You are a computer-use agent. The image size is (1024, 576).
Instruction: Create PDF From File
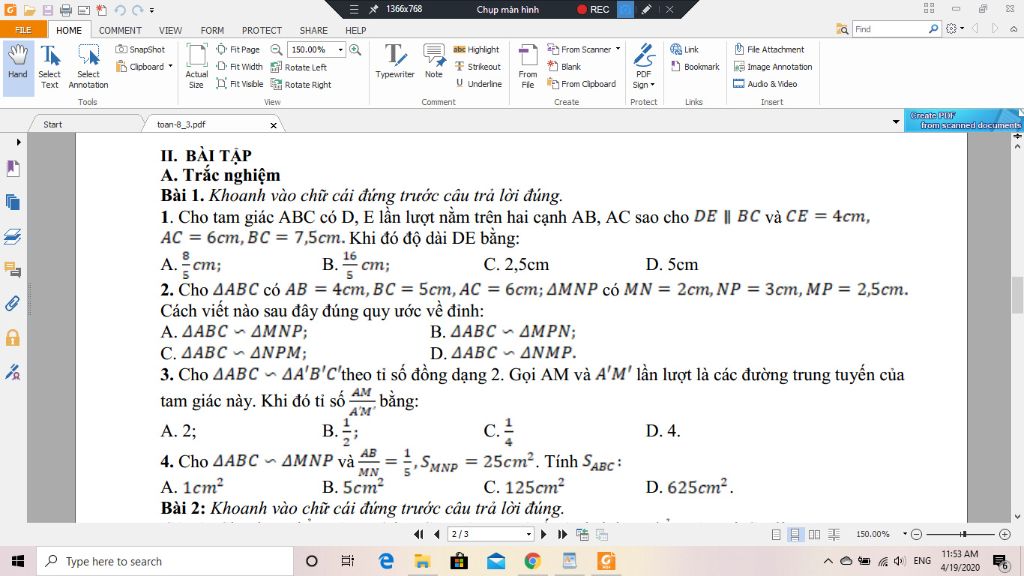tap(528, 67)
